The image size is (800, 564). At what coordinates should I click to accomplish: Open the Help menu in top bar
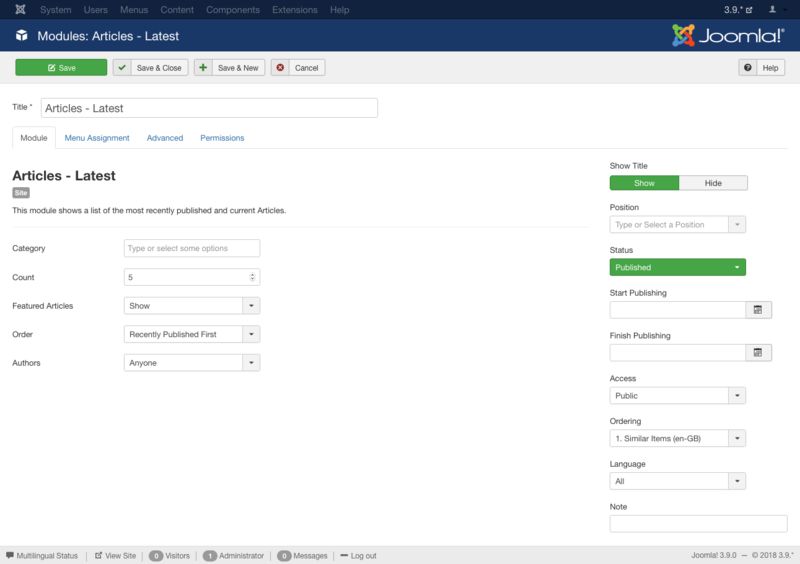[339, 10]
